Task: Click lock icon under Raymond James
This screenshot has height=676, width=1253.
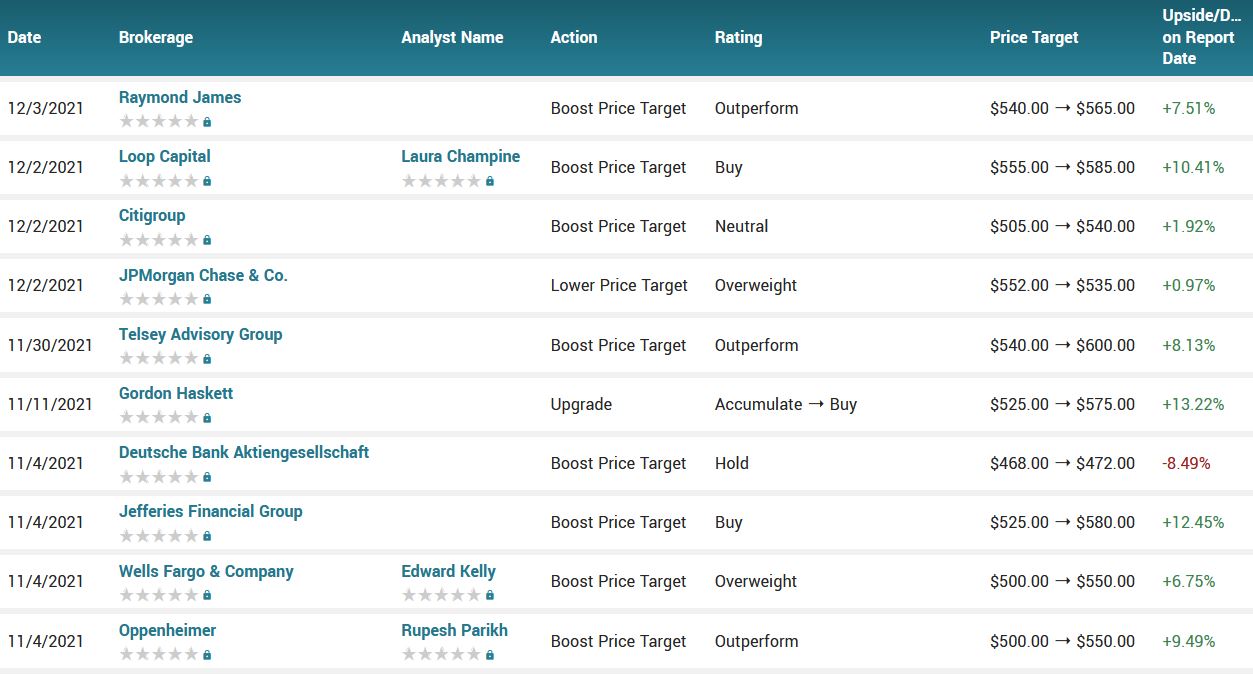Action: (x=207, y=122)
